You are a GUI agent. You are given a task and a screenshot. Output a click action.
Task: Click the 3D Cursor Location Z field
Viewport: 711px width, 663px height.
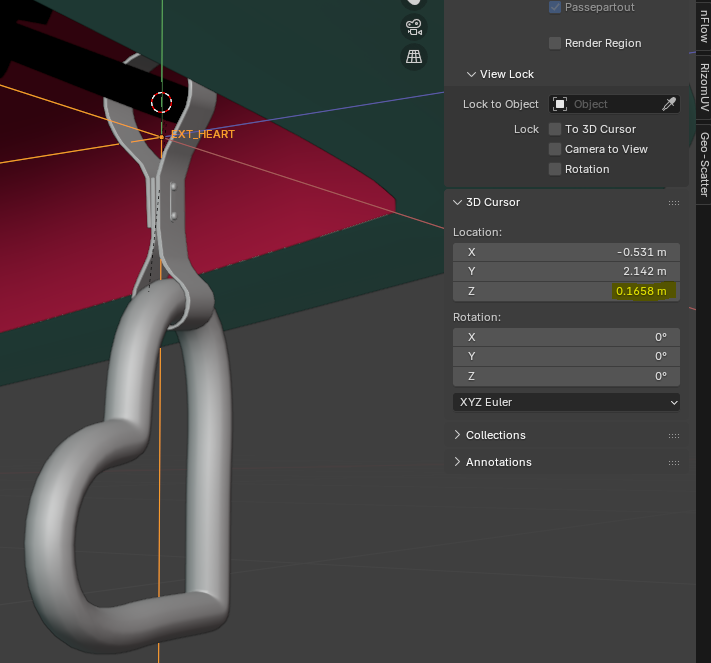pos(566,291)
